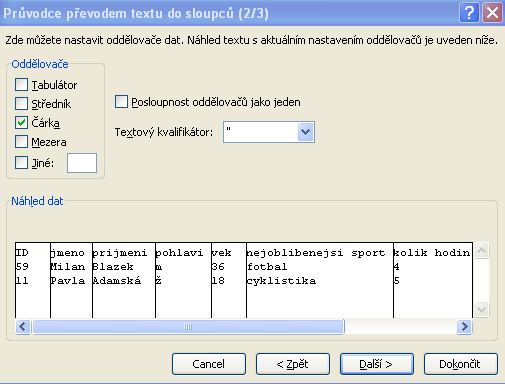Finish the wizard with Dokončit
This screenshot has width=505, height=384.
pos(461,364)
